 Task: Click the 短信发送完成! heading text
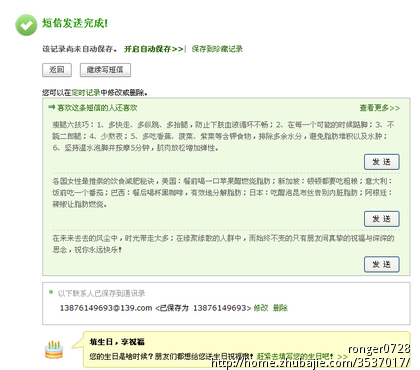point(75,23)
